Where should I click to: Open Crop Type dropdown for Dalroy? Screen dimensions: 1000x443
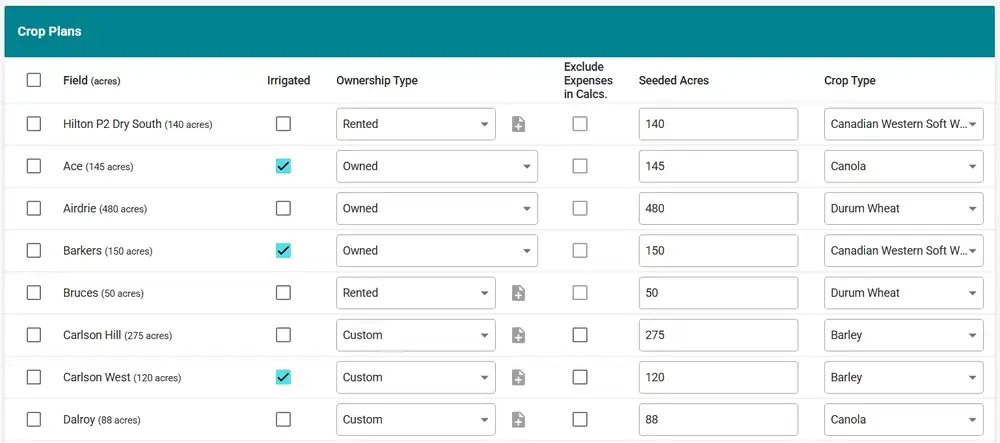[x=904, y=419]
